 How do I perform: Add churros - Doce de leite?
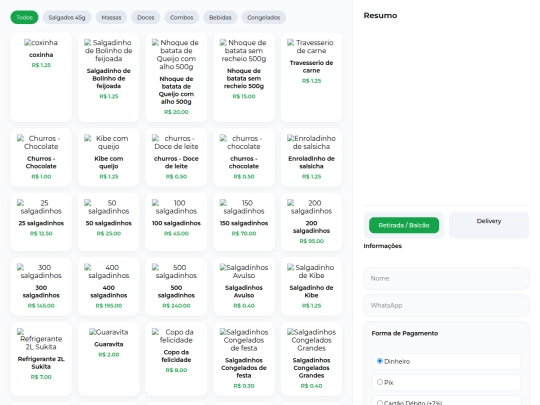[176, 157]
